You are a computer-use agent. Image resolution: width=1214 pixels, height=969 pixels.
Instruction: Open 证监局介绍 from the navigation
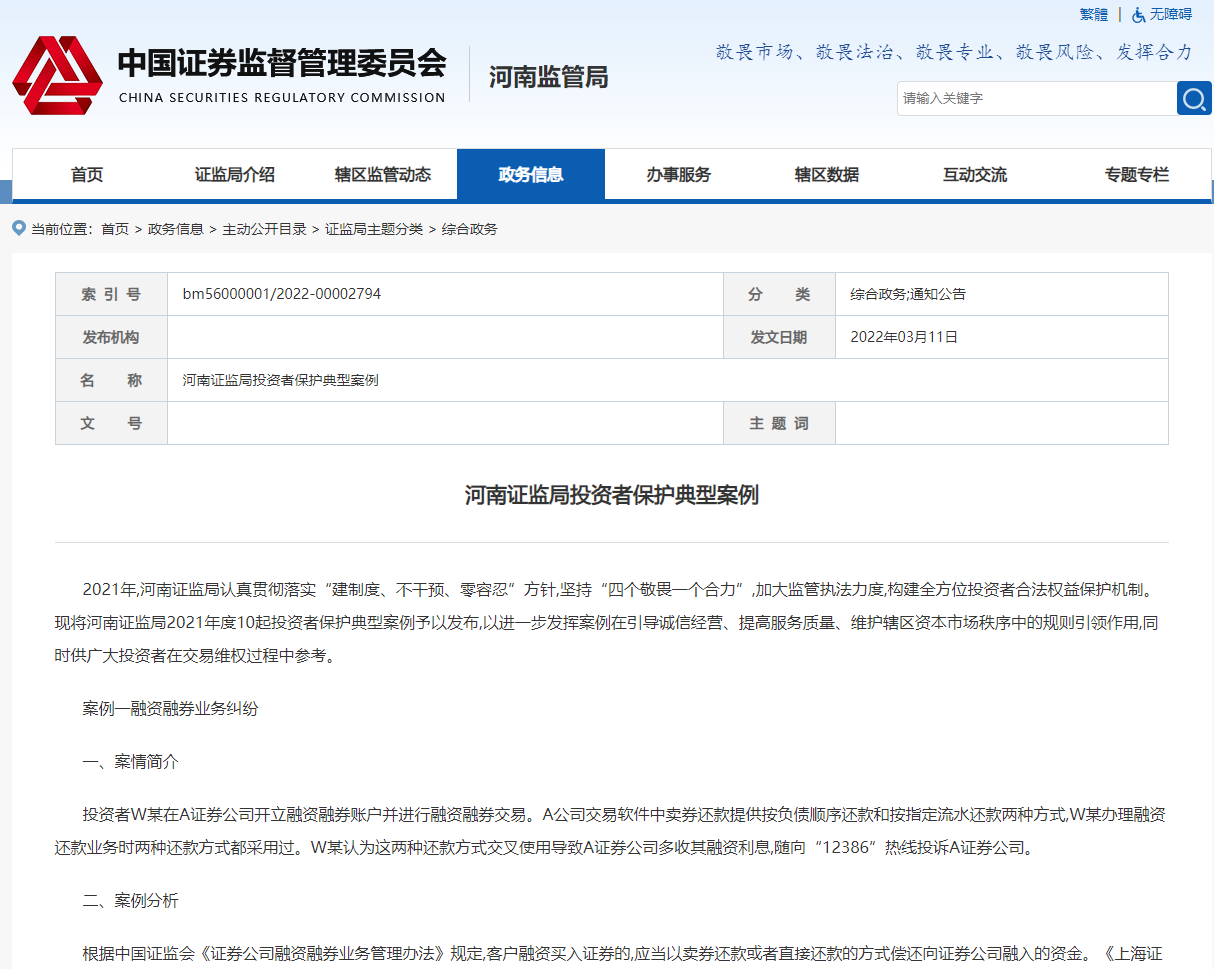pos(235,173)
